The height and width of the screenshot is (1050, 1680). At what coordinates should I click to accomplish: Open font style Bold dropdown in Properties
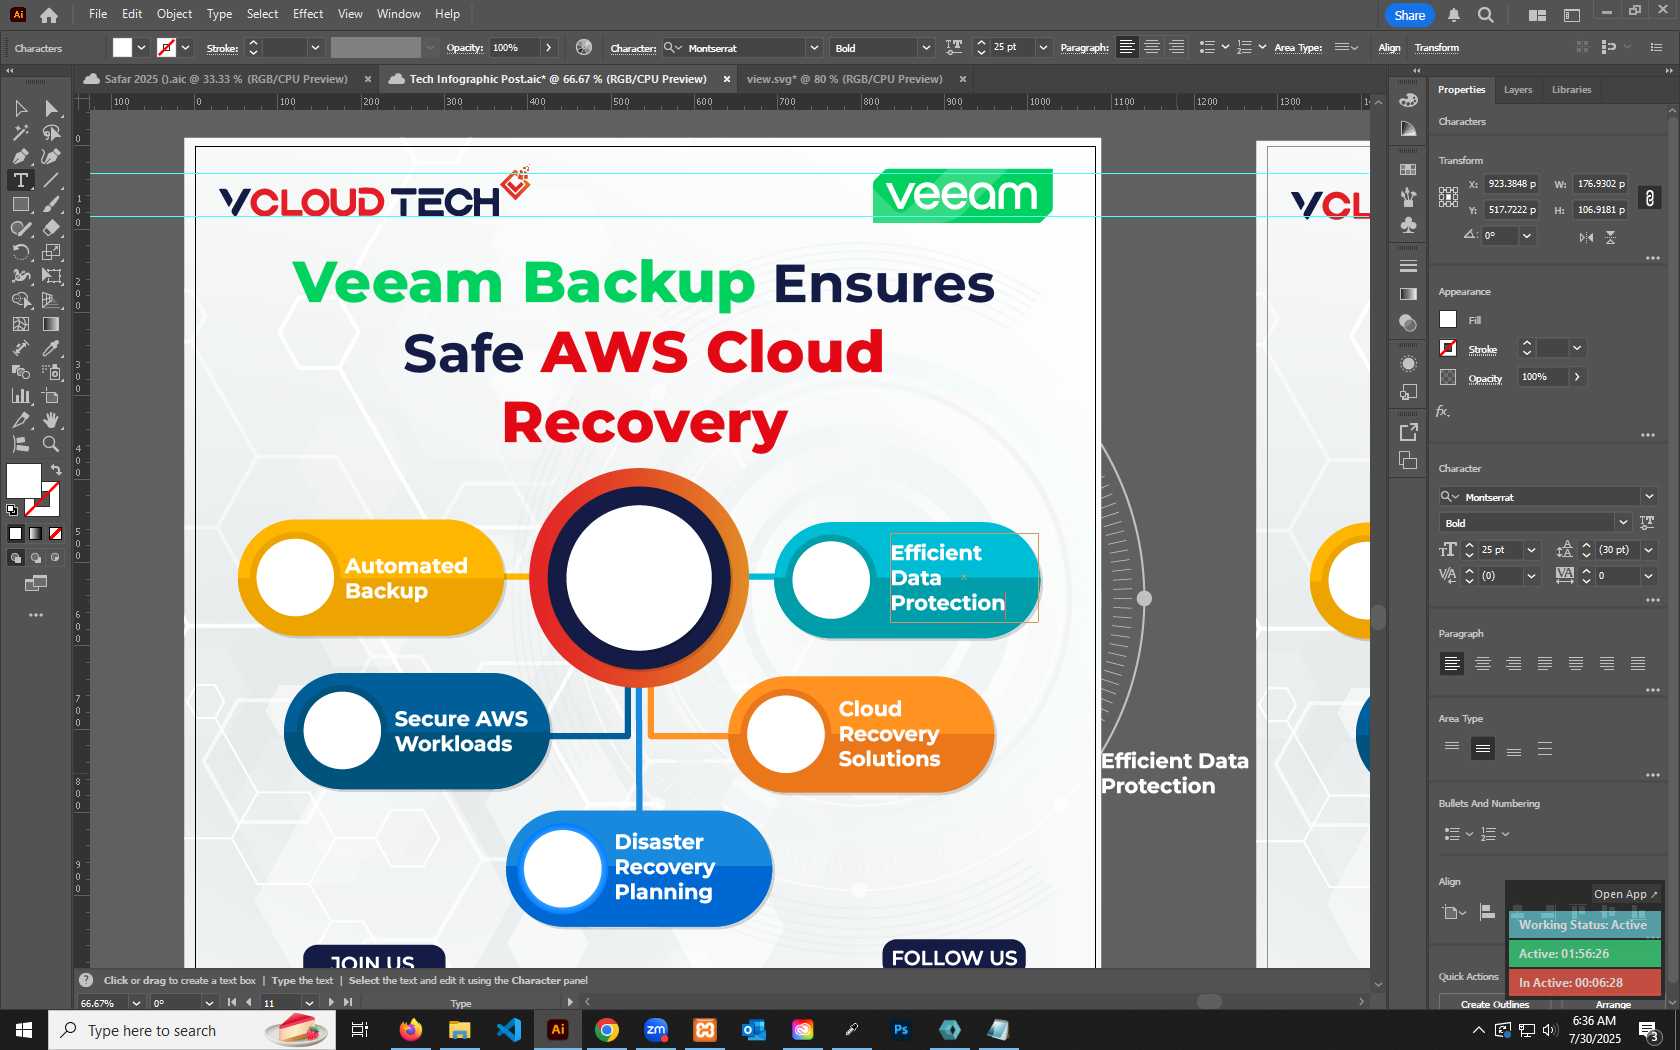[1623, 523]
